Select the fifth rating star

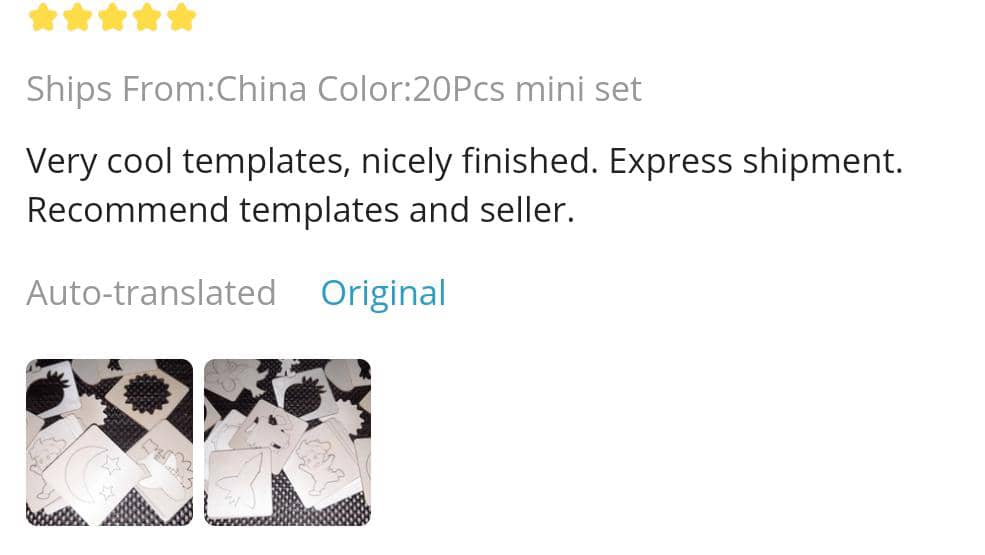(x=181, y=17)
